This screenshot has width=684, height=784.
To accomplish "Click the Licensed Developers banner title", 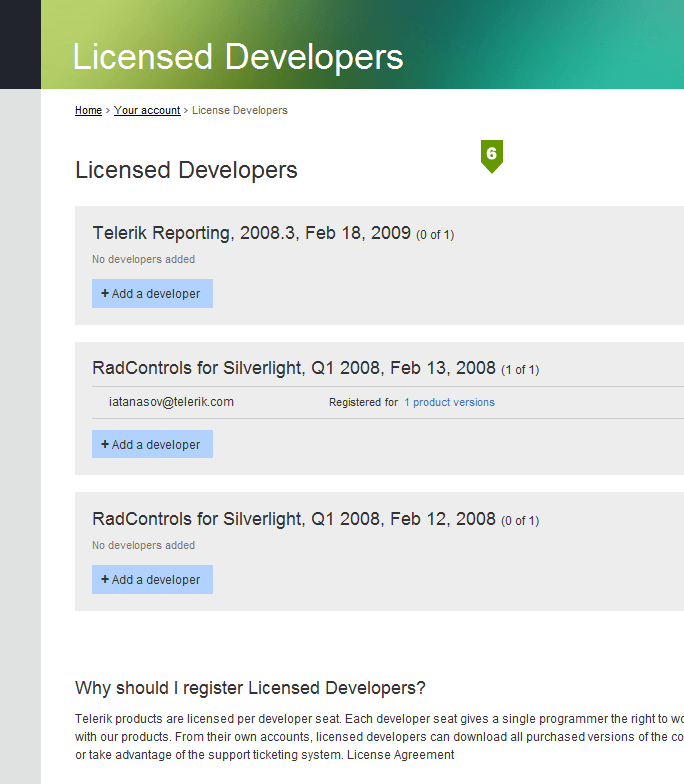I will tap(238, 56).
